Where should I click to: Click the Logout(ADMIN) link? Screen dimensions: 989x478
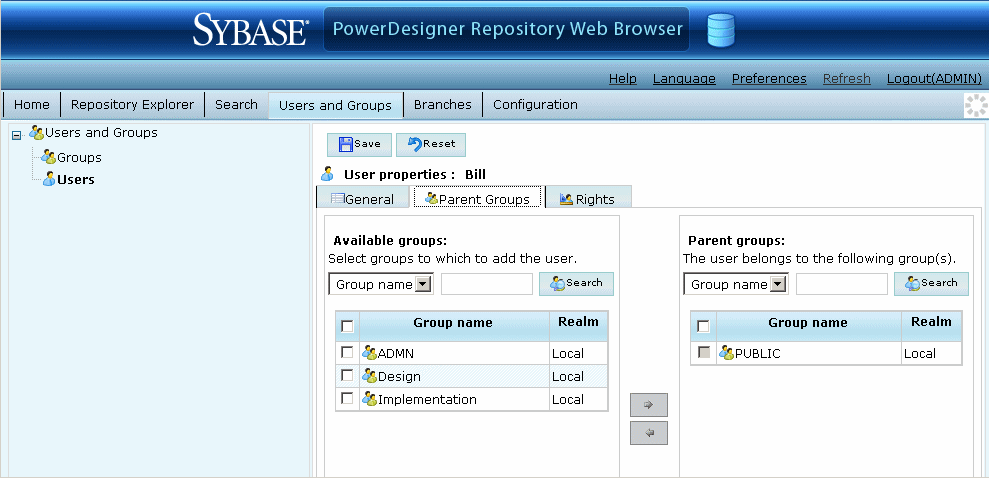(x=934, y=78)
